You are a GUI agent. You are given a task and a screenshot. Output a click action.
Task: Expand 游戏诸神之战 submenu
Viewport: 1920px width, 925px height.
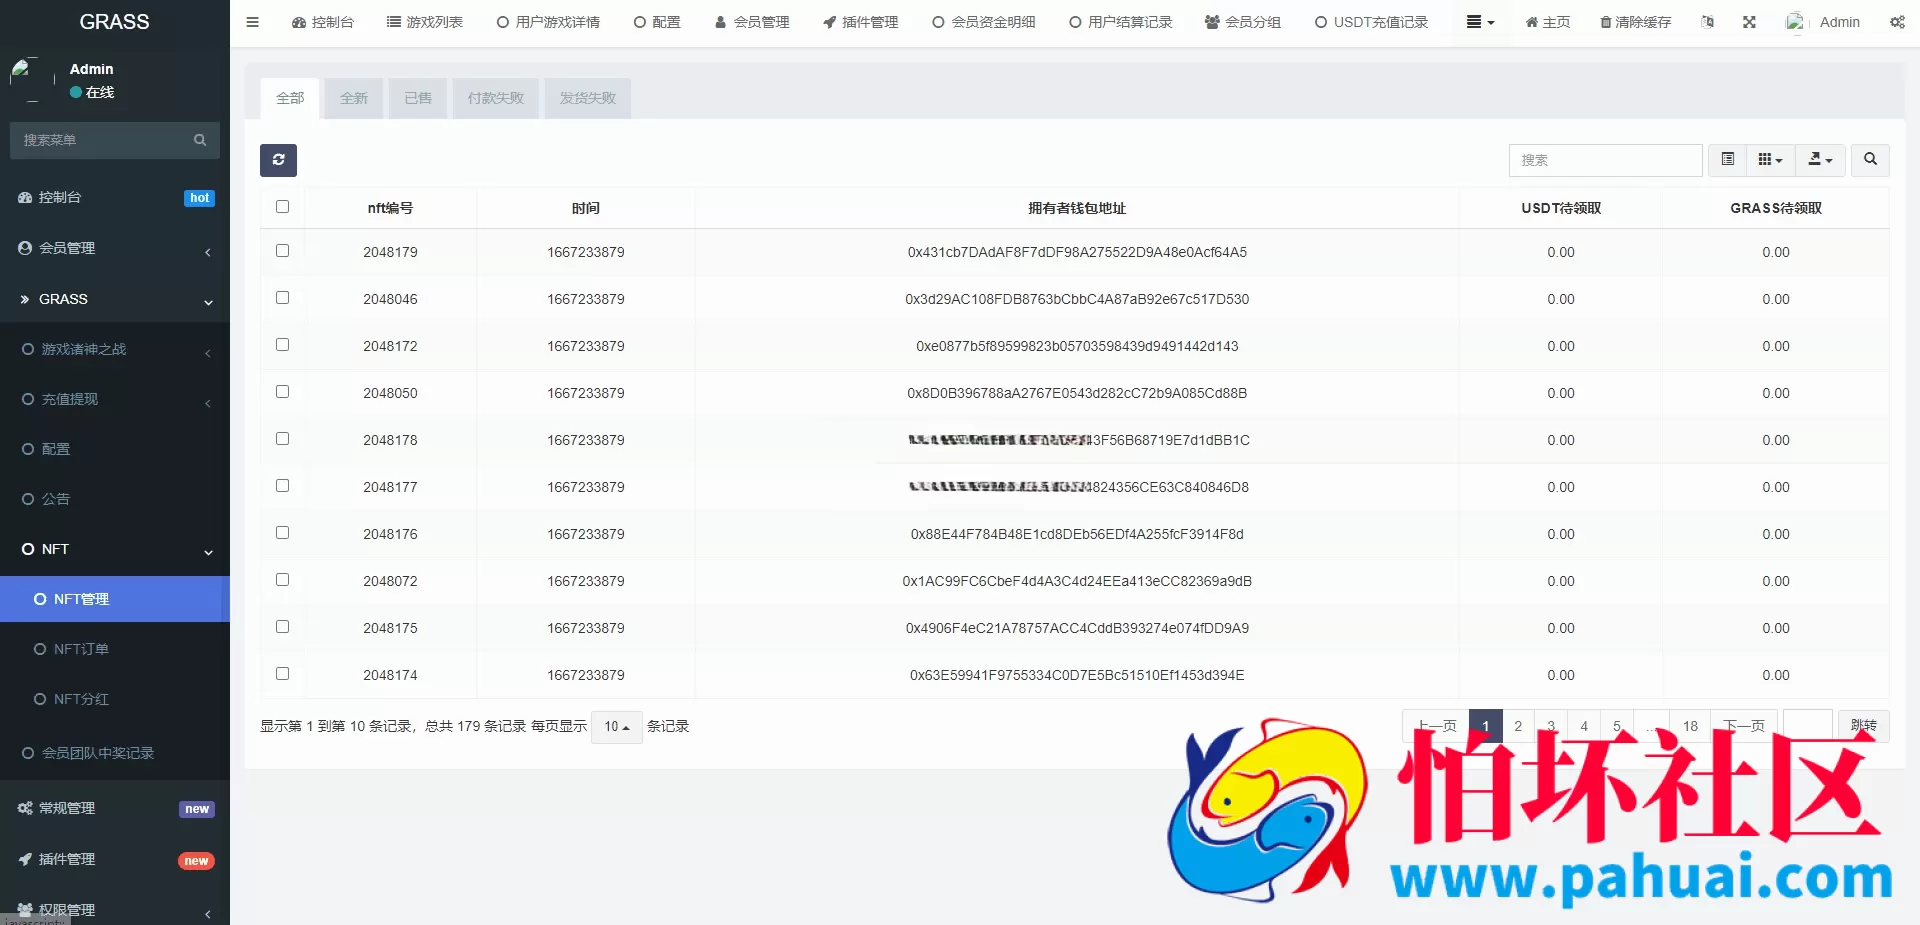click(115, 349)
